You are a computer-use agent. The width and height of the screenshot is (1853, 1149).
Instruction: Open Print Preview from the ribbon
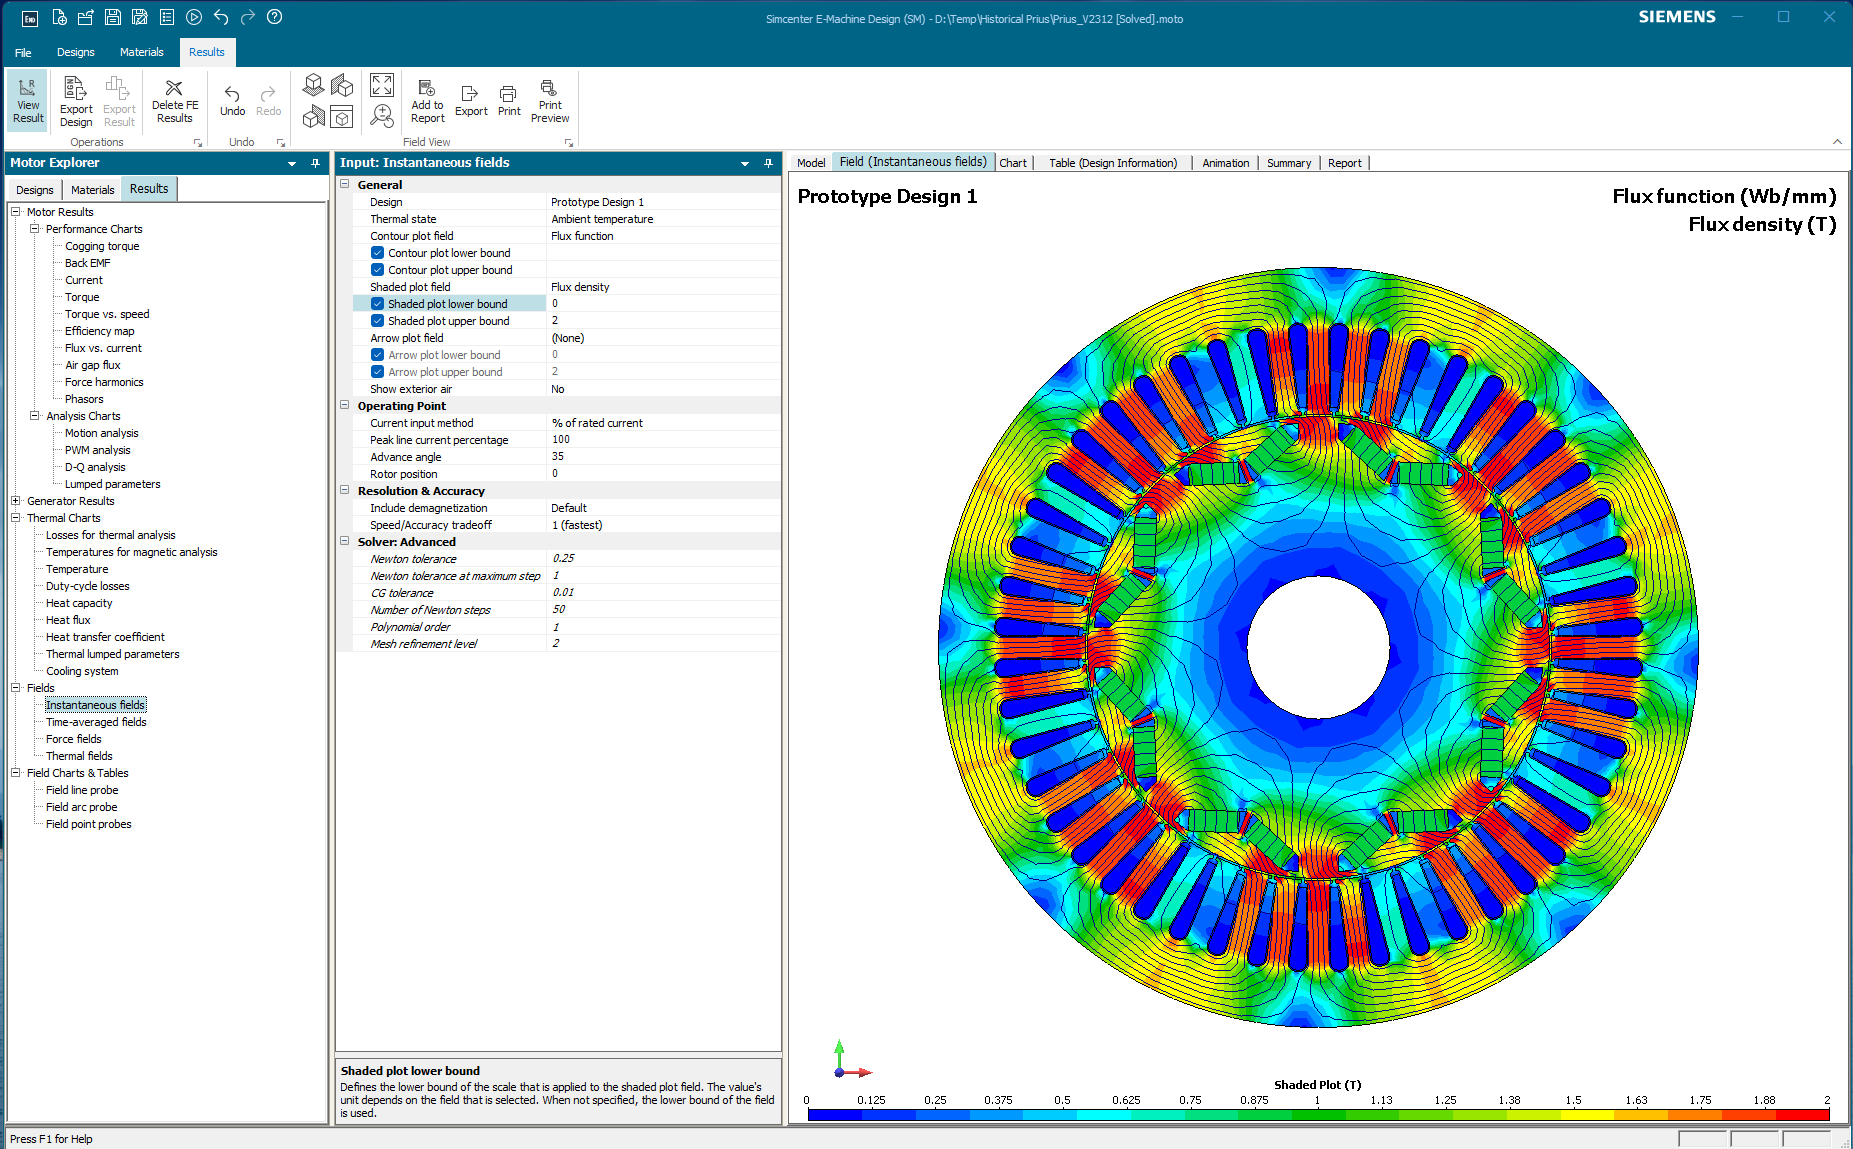tap(549, 102)
